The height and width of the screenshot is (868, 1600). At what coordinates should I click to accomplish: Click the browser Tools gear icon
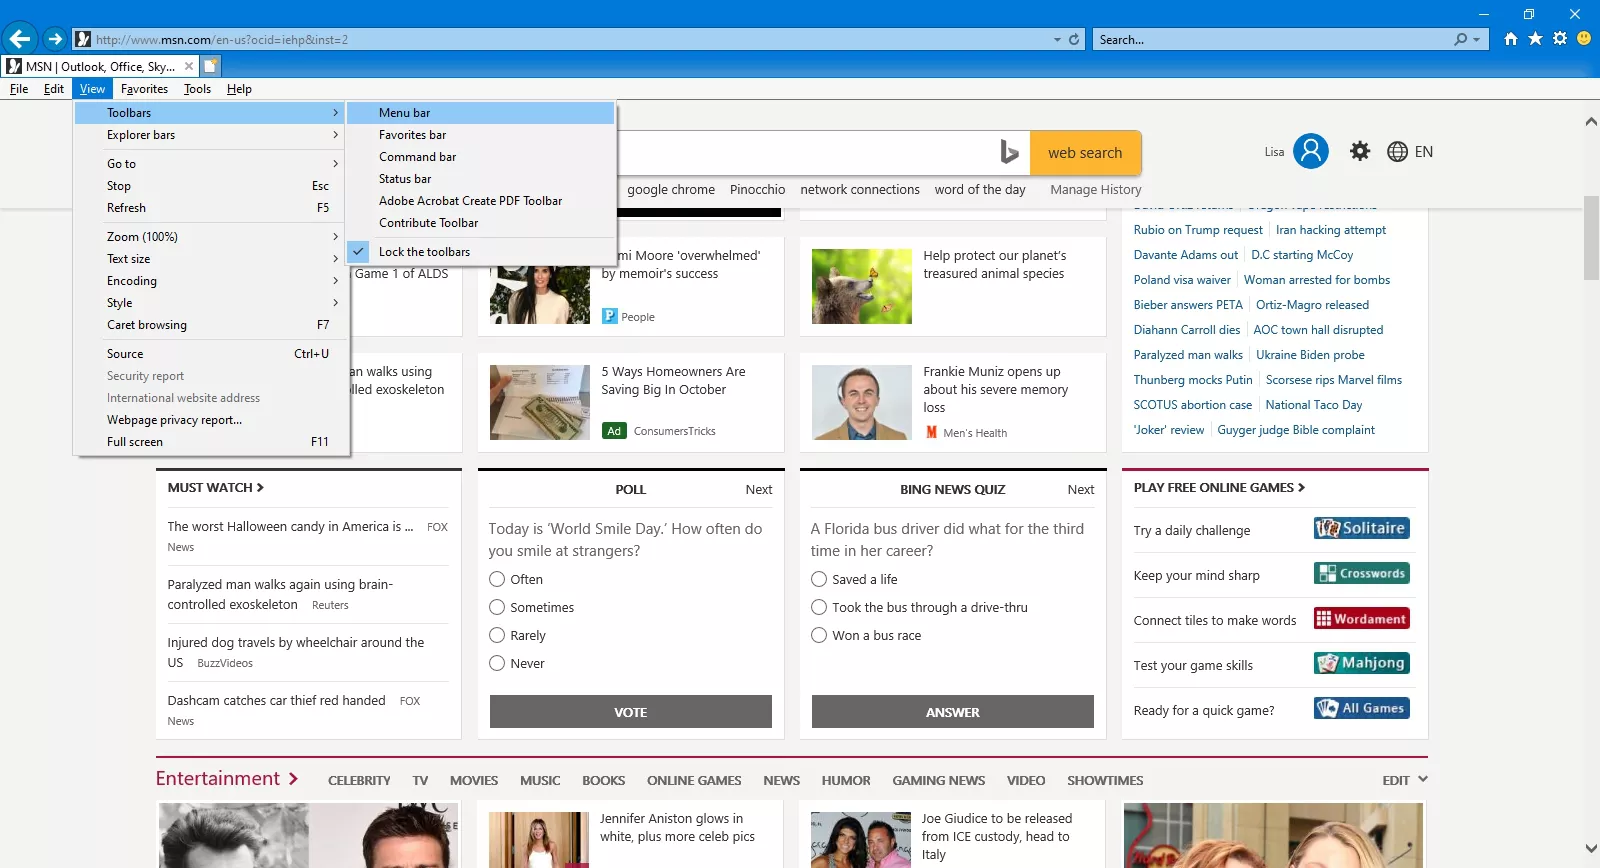(x=1559, y=39)
